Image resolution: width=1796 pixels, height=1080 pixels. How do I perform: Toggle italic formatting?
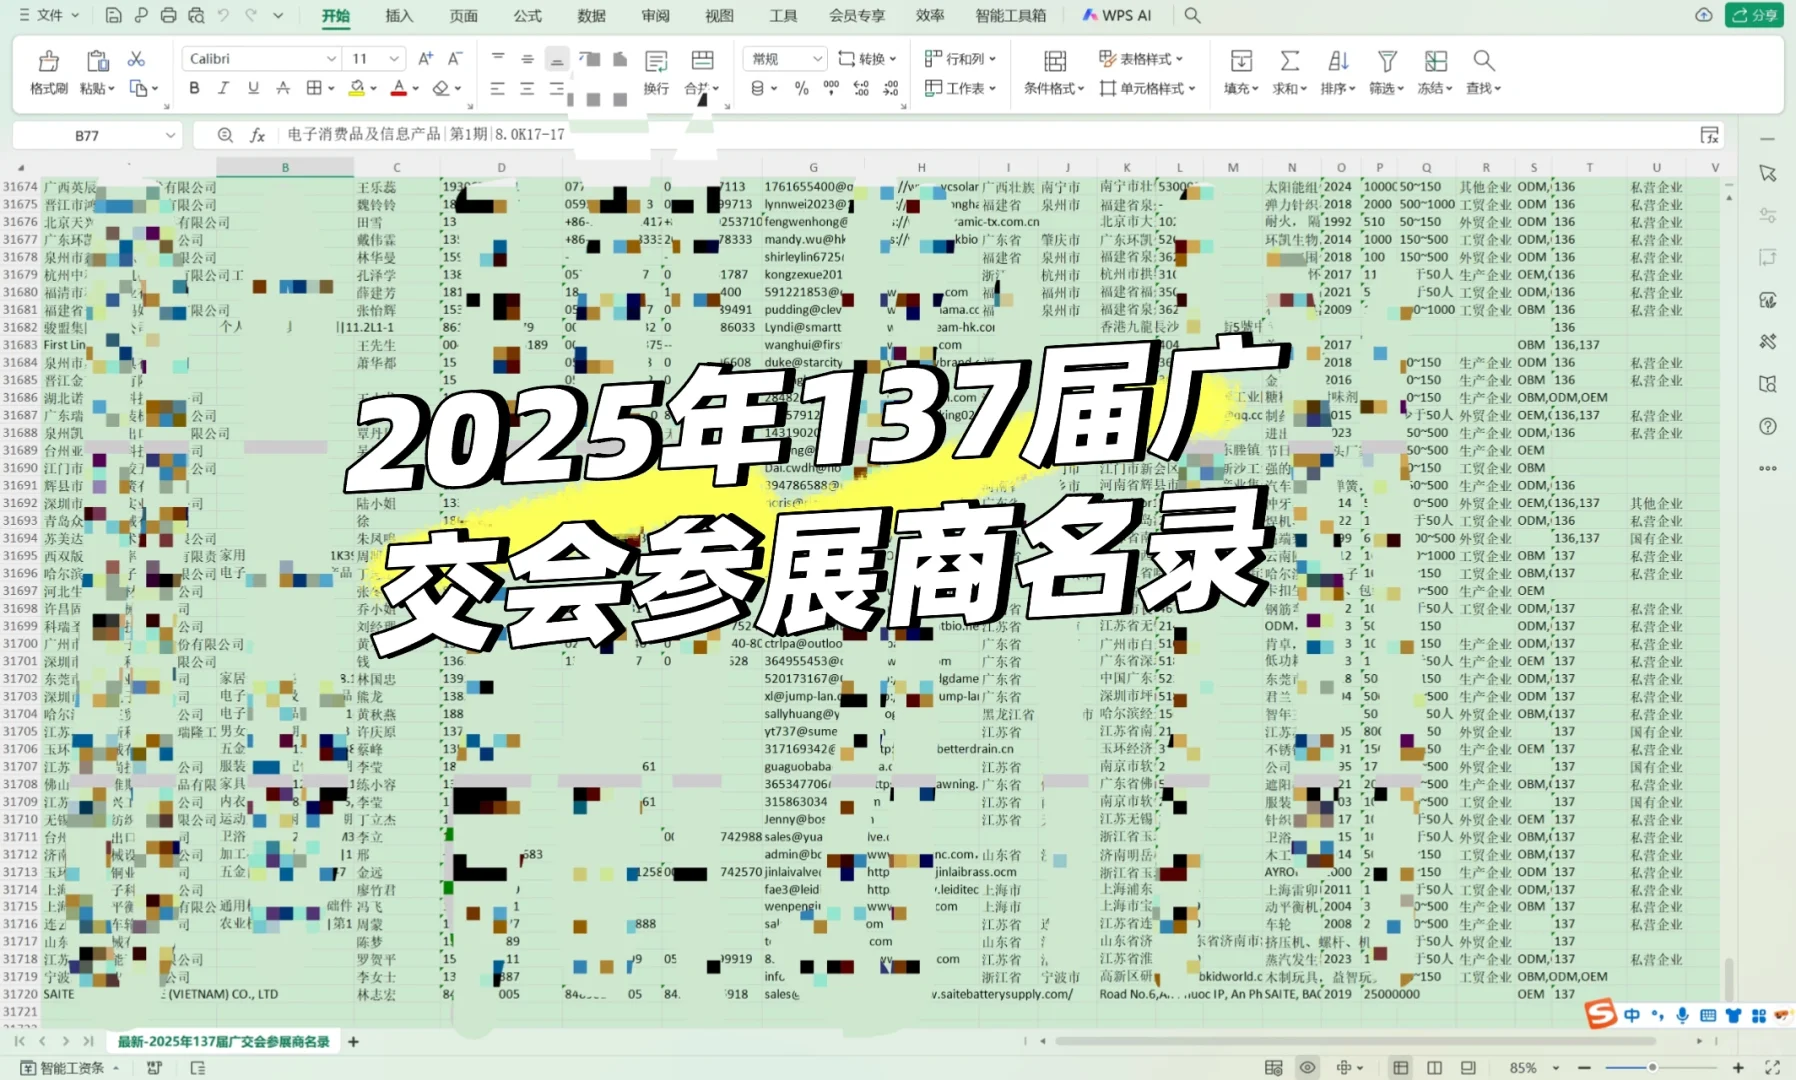[x=222, y=88]
